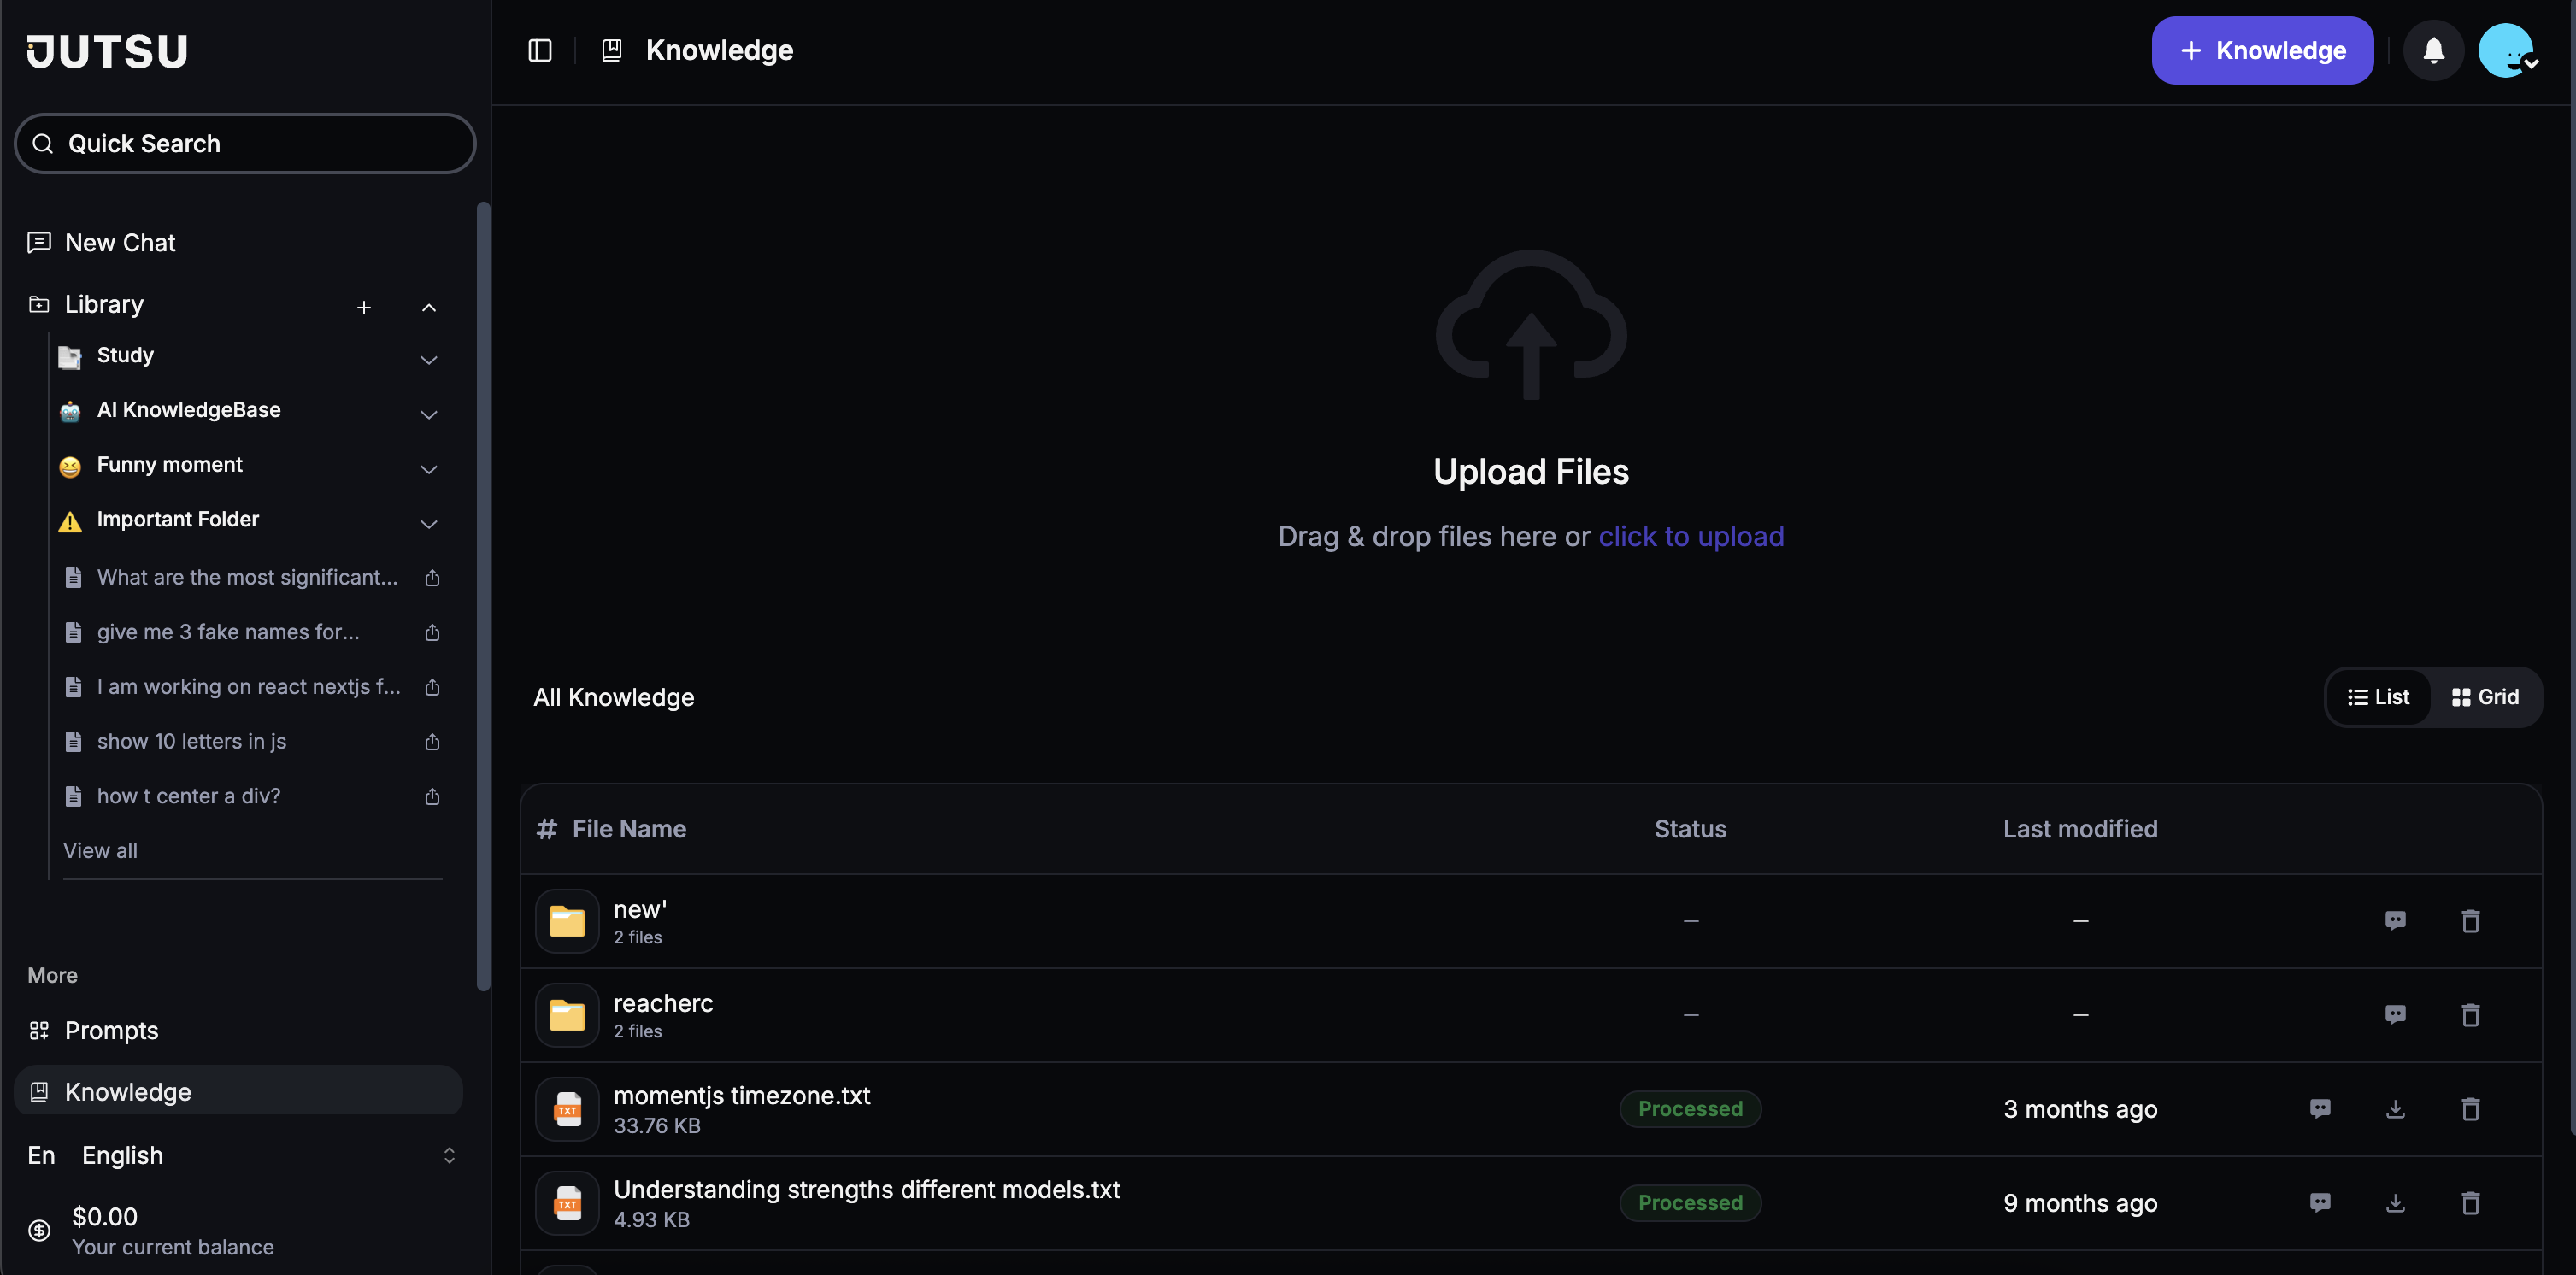This screenshot has width=2576, height=1275.
Task: Expand the Study folder
Action: (429, 360)
